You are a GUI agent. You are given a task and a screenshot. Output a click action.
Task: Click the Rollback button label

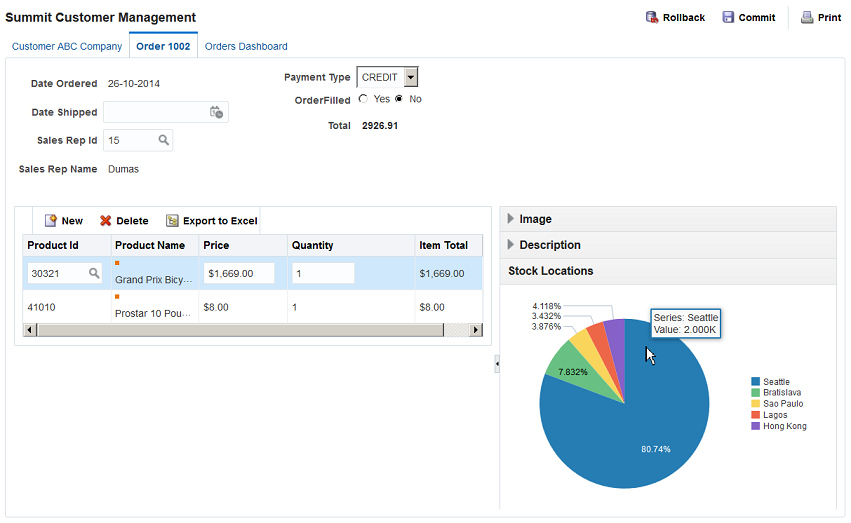tap(684, 17)
